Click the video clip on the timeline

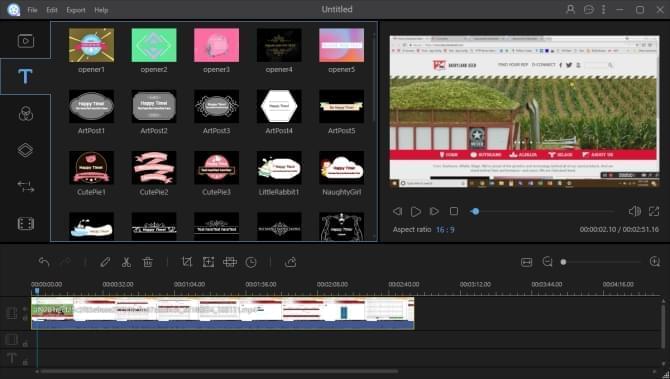(223, 313)
